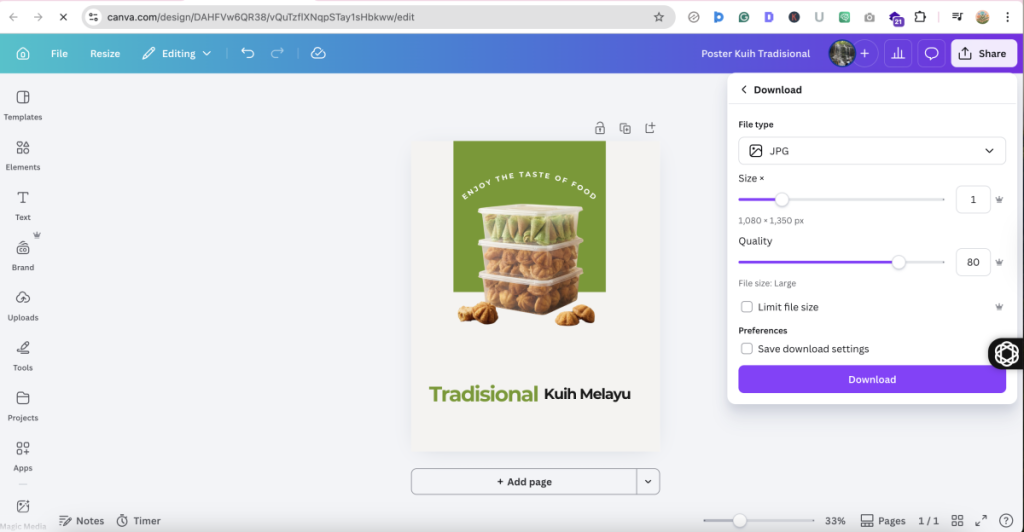The height and width of the screenshot is (532, 1024).
Task: Open the Brand panel
Action: [x=23, y=256]
